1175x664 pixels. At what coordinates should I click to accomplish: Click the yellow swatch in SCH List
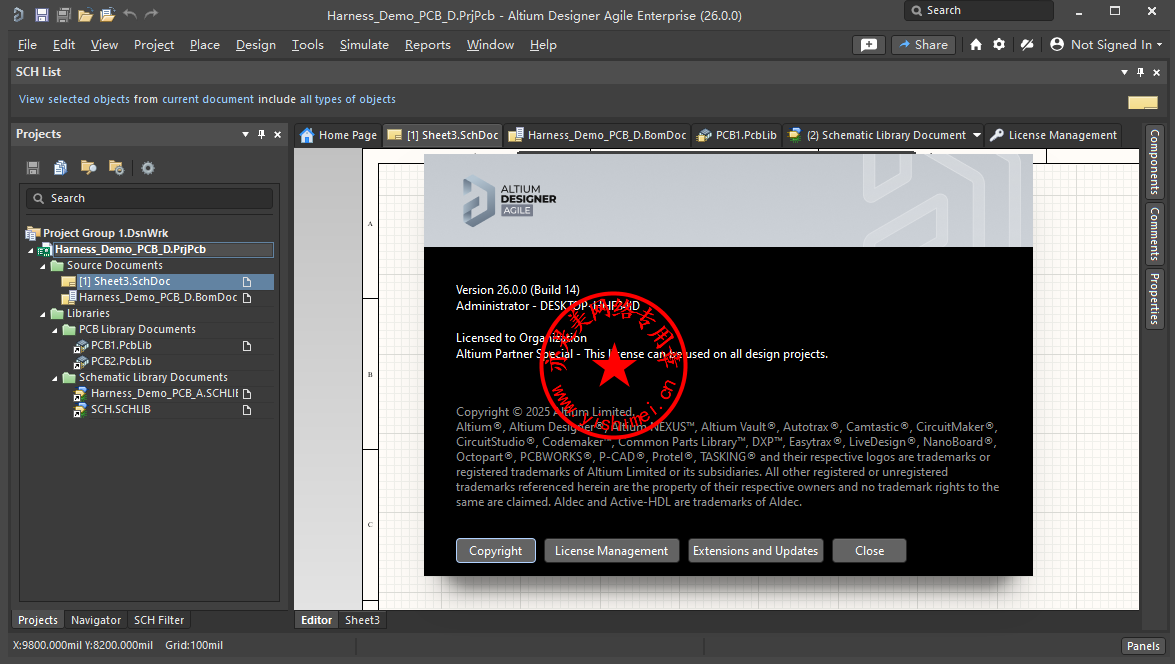point(1142,102)
